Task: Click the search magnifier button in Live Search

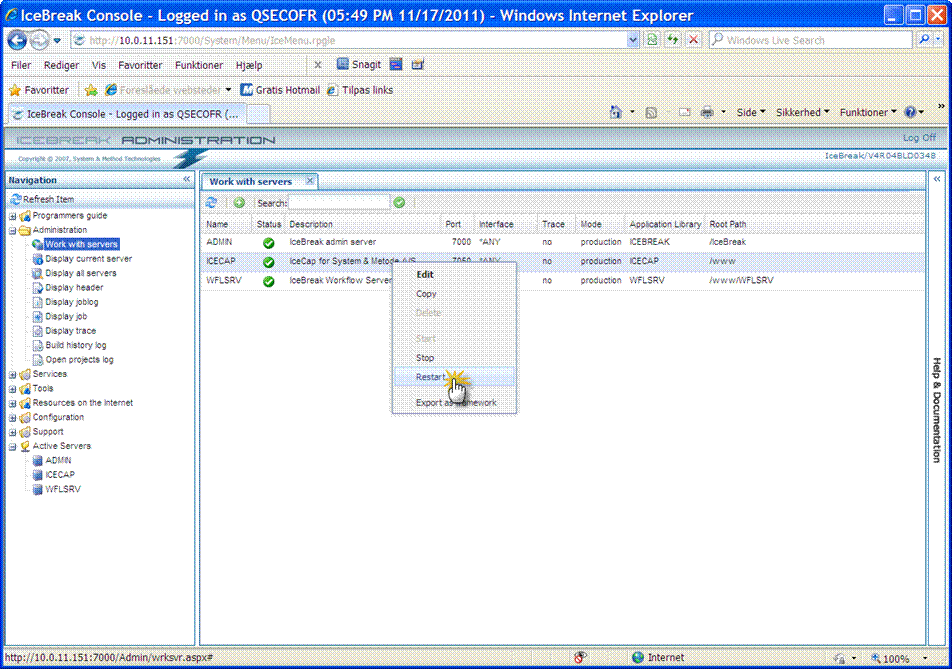Action: 924,40
